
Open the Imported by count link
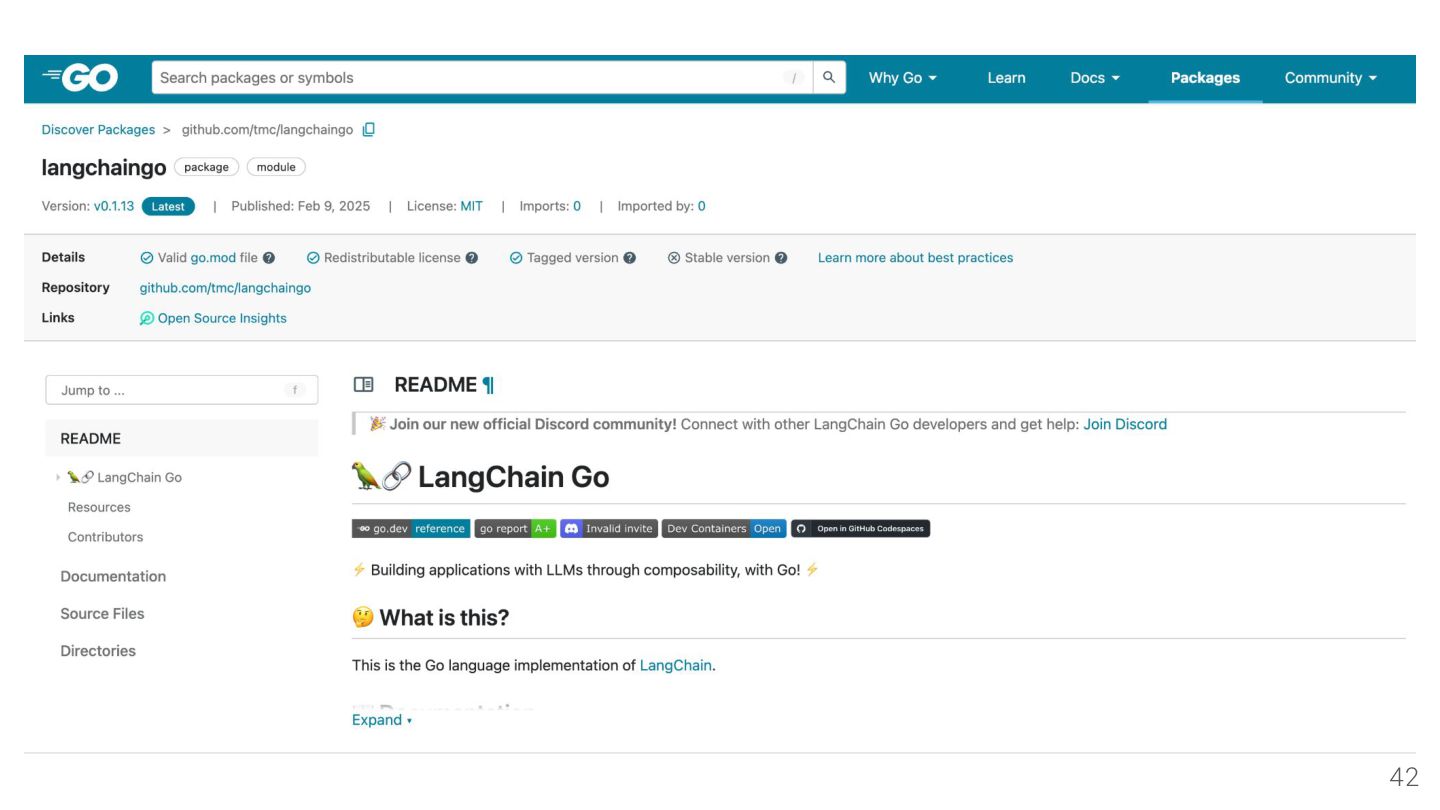point(702,207)
